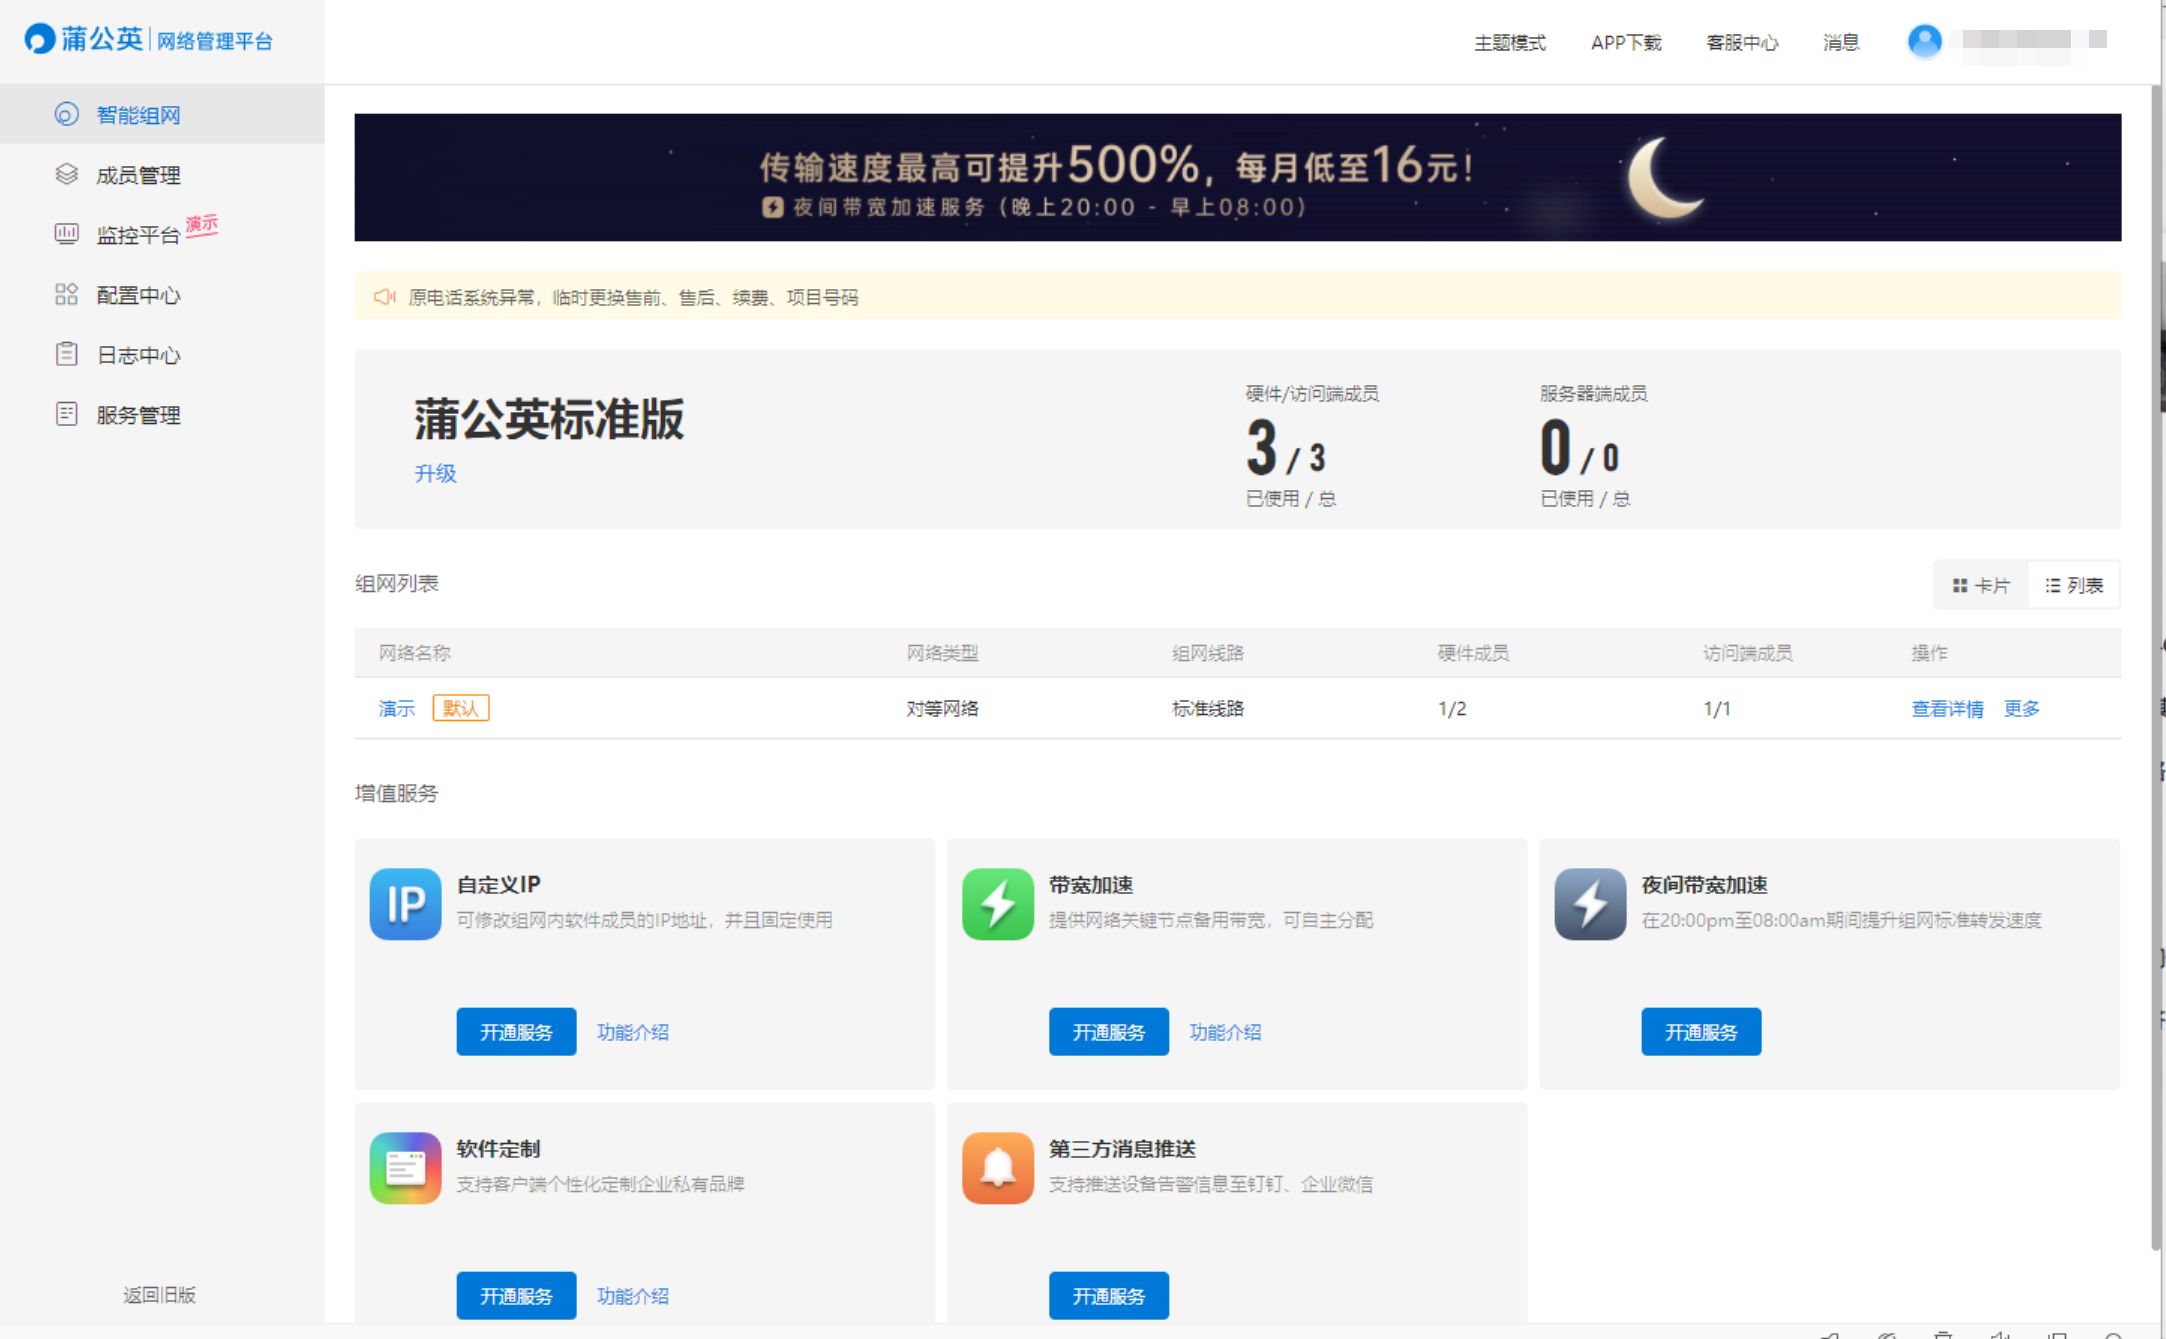Open the theme mode option

click(x=1509, y=43)
